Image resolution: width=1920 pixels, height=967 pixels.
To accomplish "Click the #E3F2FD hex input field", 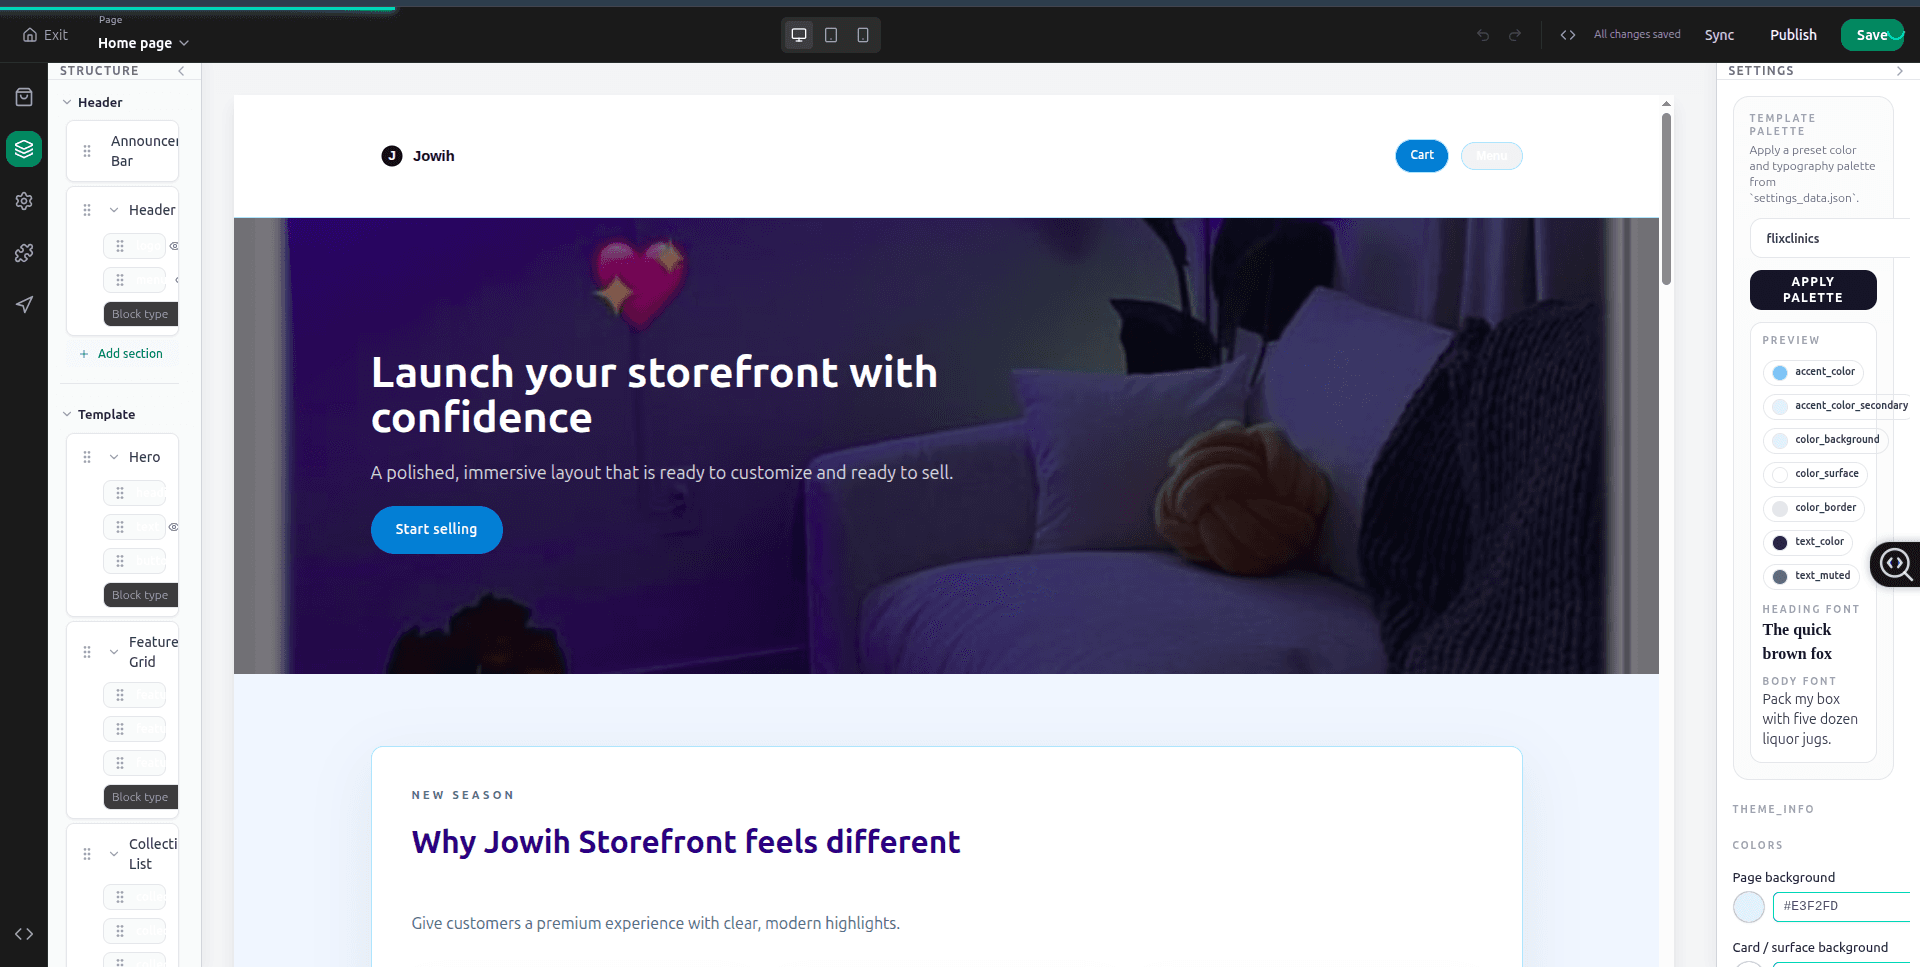I will click(x=1841, y=906).
